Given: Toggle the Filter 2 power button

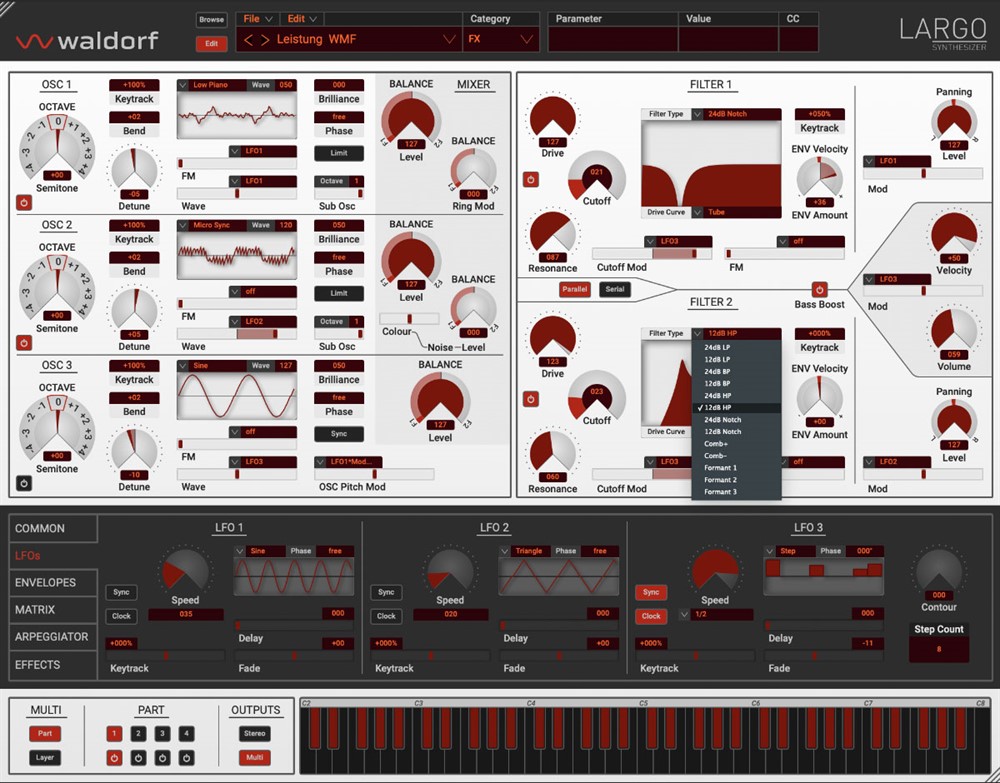Looking at the screenshot, I should [x=531, y=399].
